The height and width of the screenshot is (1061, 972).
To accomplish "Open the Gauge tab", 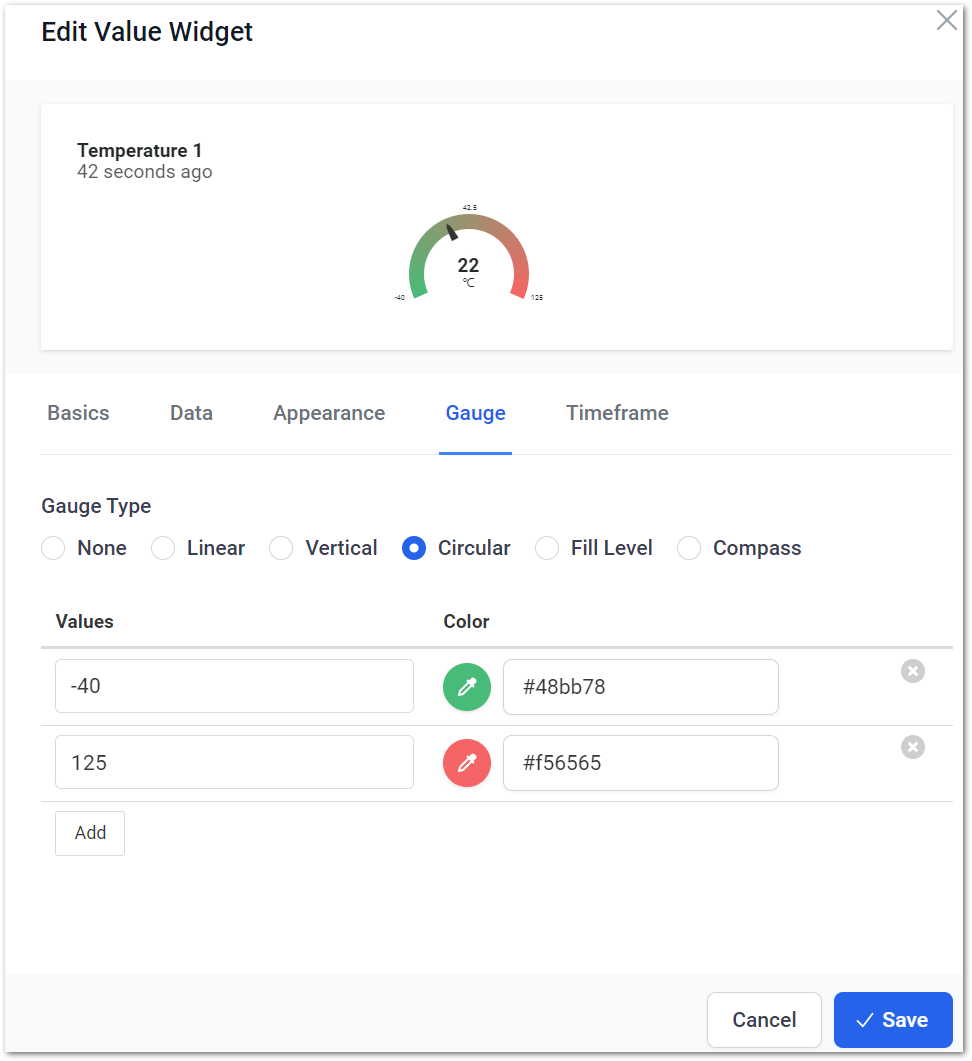I will (475, 413).
